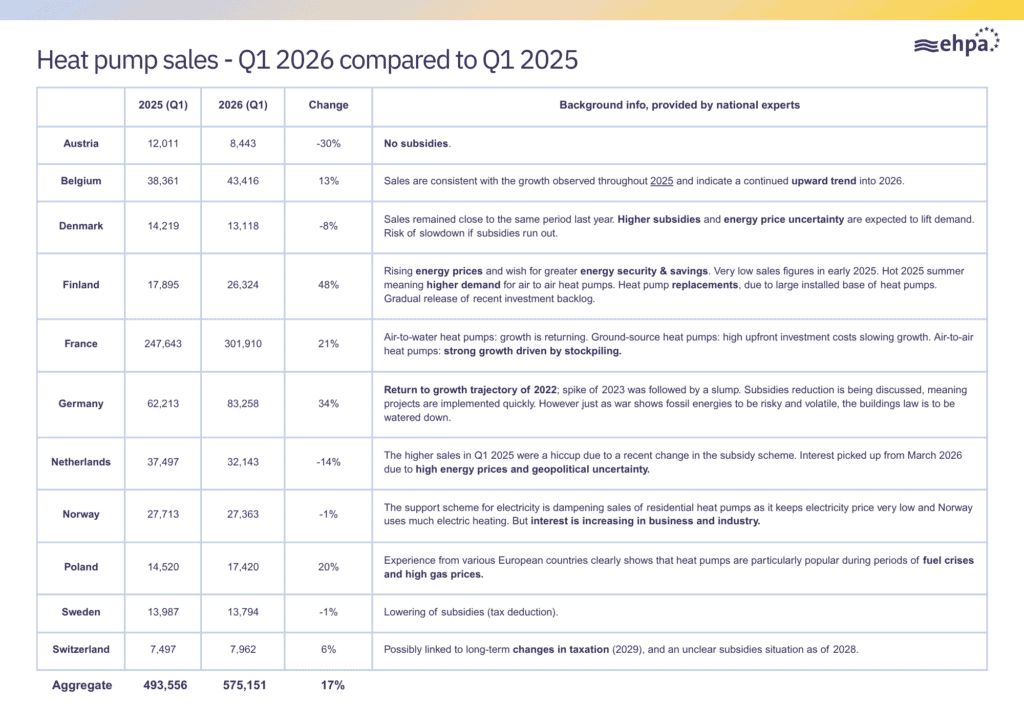Click the Switzerland row label
The height and width of the screenshot is (724, 1024).
(x=81, y=649)
